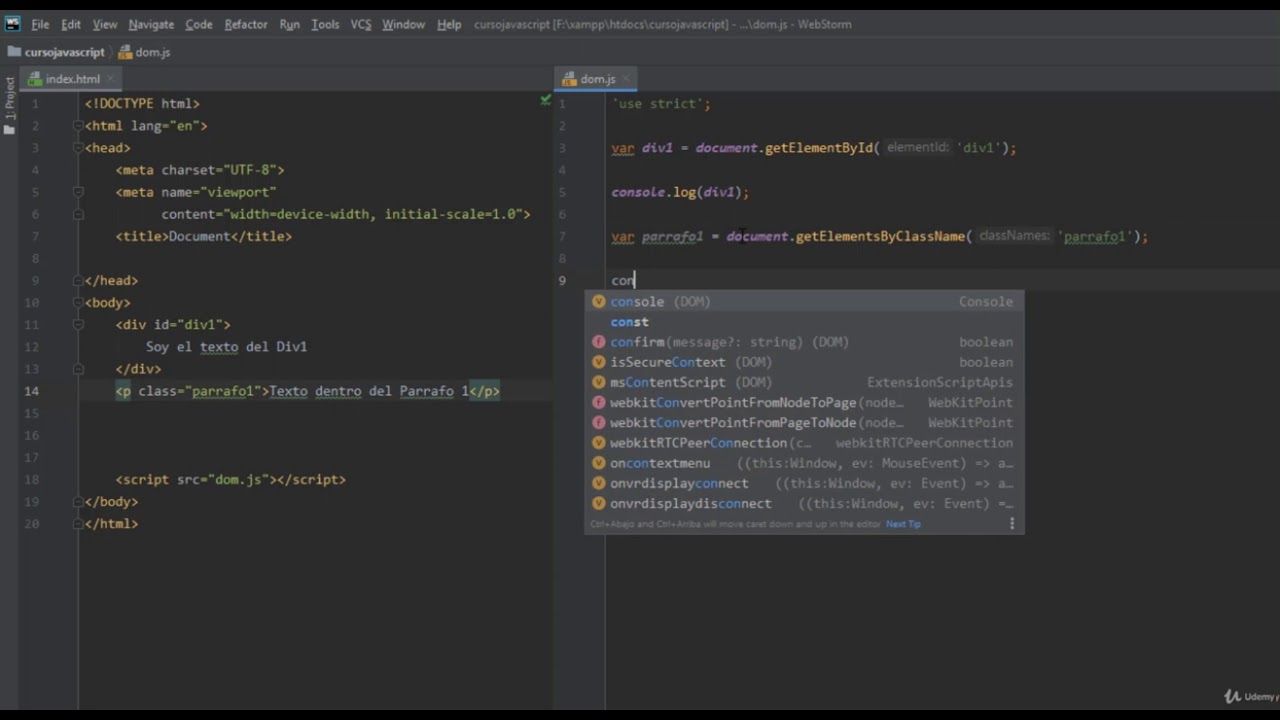Open the Refactor menu
1280x720 pixels.
[246, 24]
